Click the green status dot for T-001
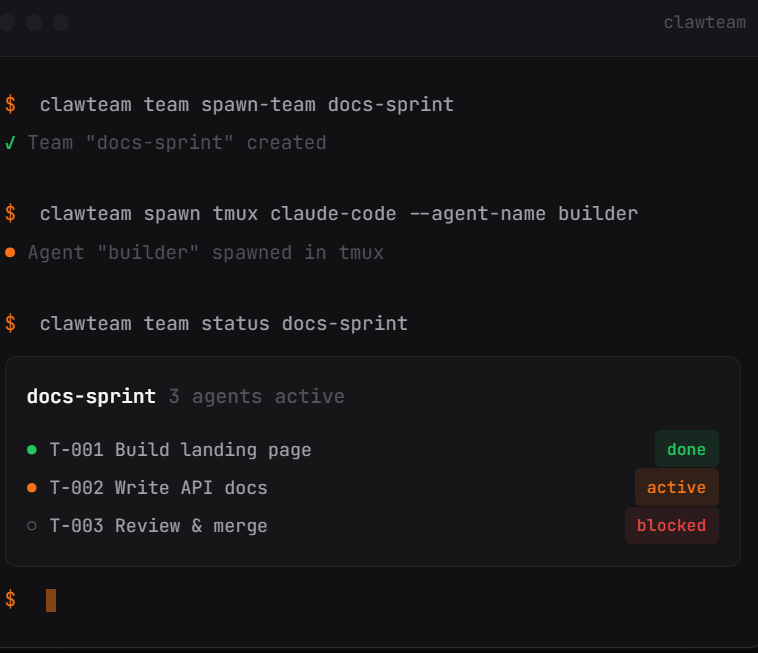The width and height of the screenshot is (758, 653). pyautogui.click(x=32, y=450)
